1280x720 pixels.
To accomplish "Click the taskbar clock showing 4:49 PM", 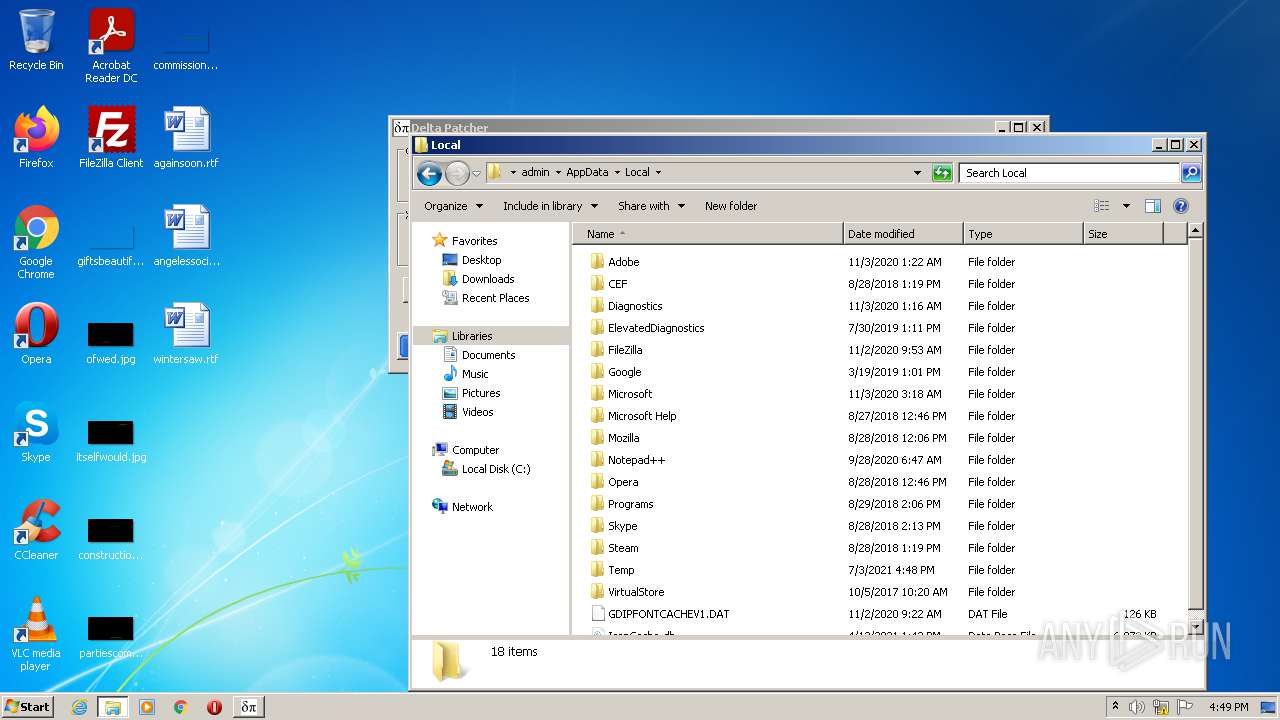I will point(1228,707).
